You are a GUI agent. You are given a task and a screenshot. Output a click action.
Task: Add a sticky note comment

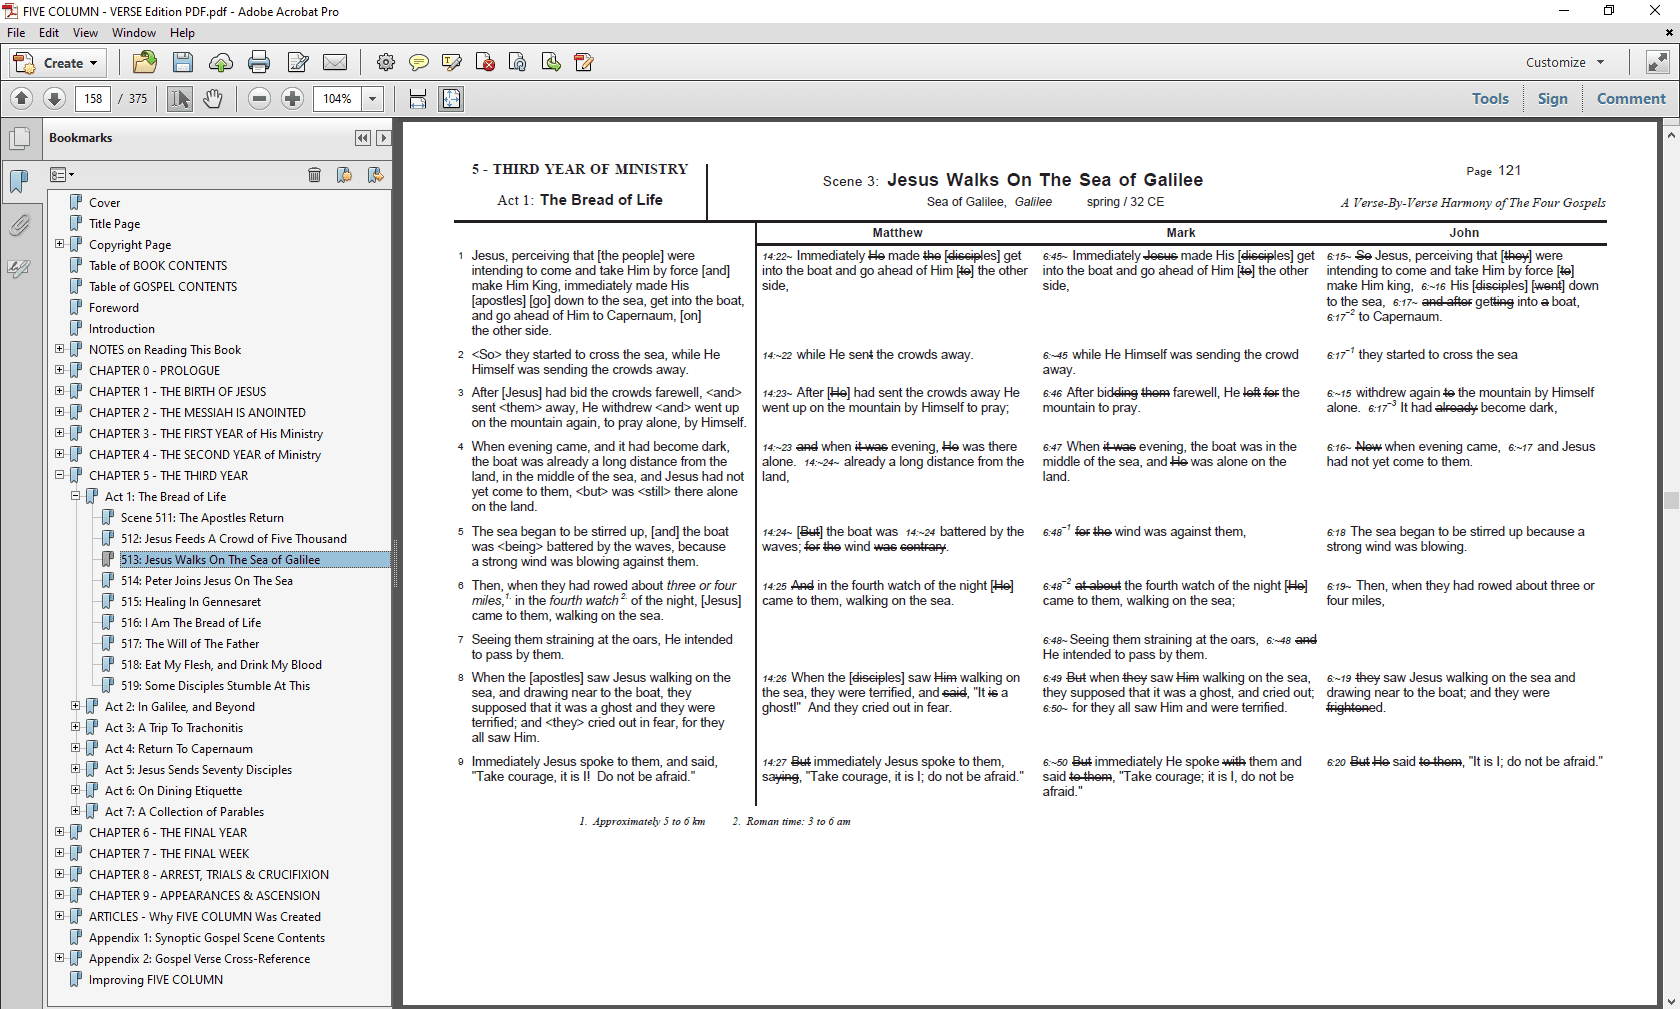point(419,63)
